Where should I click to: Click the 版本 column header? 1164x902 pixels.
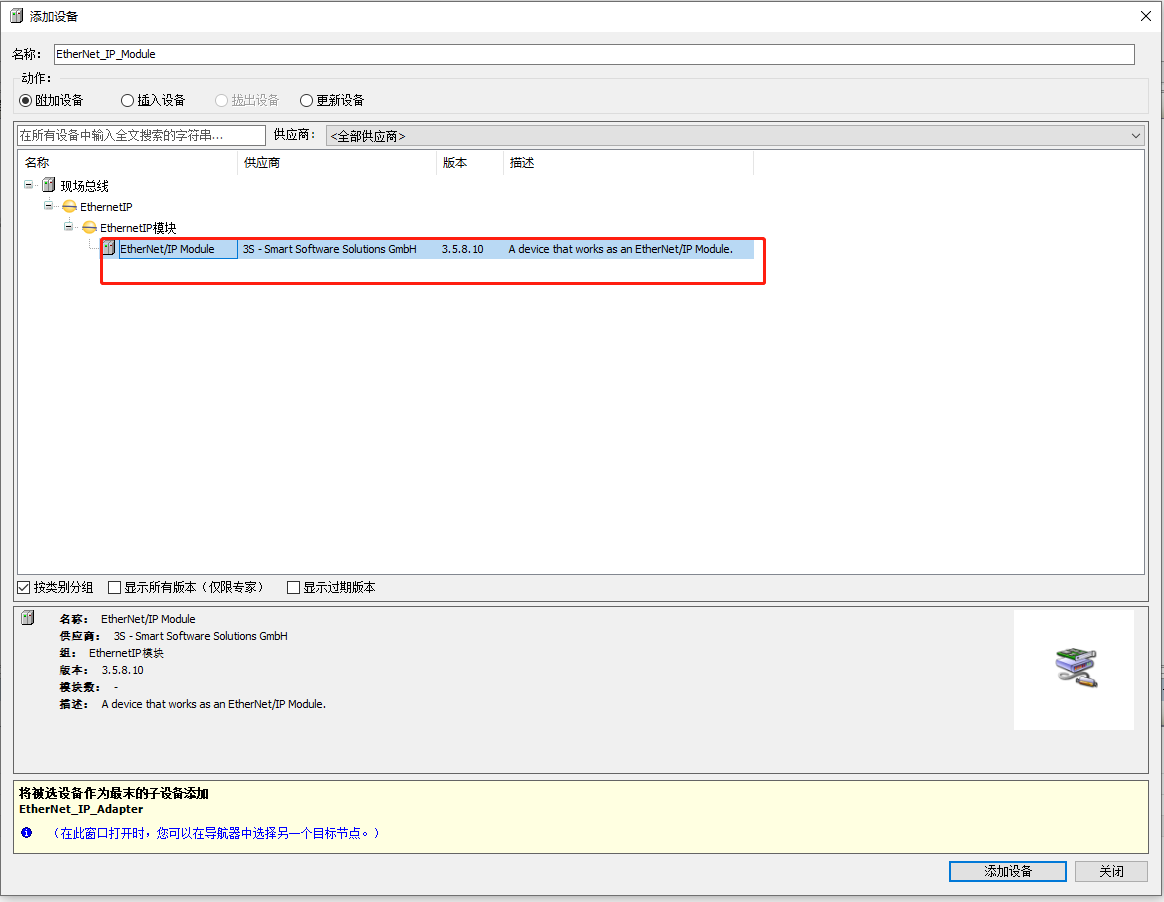[x=470, y=163]
